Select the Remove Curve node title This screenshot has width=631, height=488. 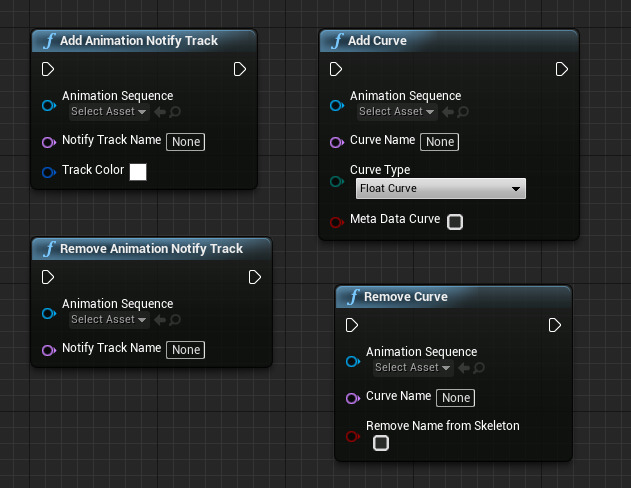tap(405, 297)
